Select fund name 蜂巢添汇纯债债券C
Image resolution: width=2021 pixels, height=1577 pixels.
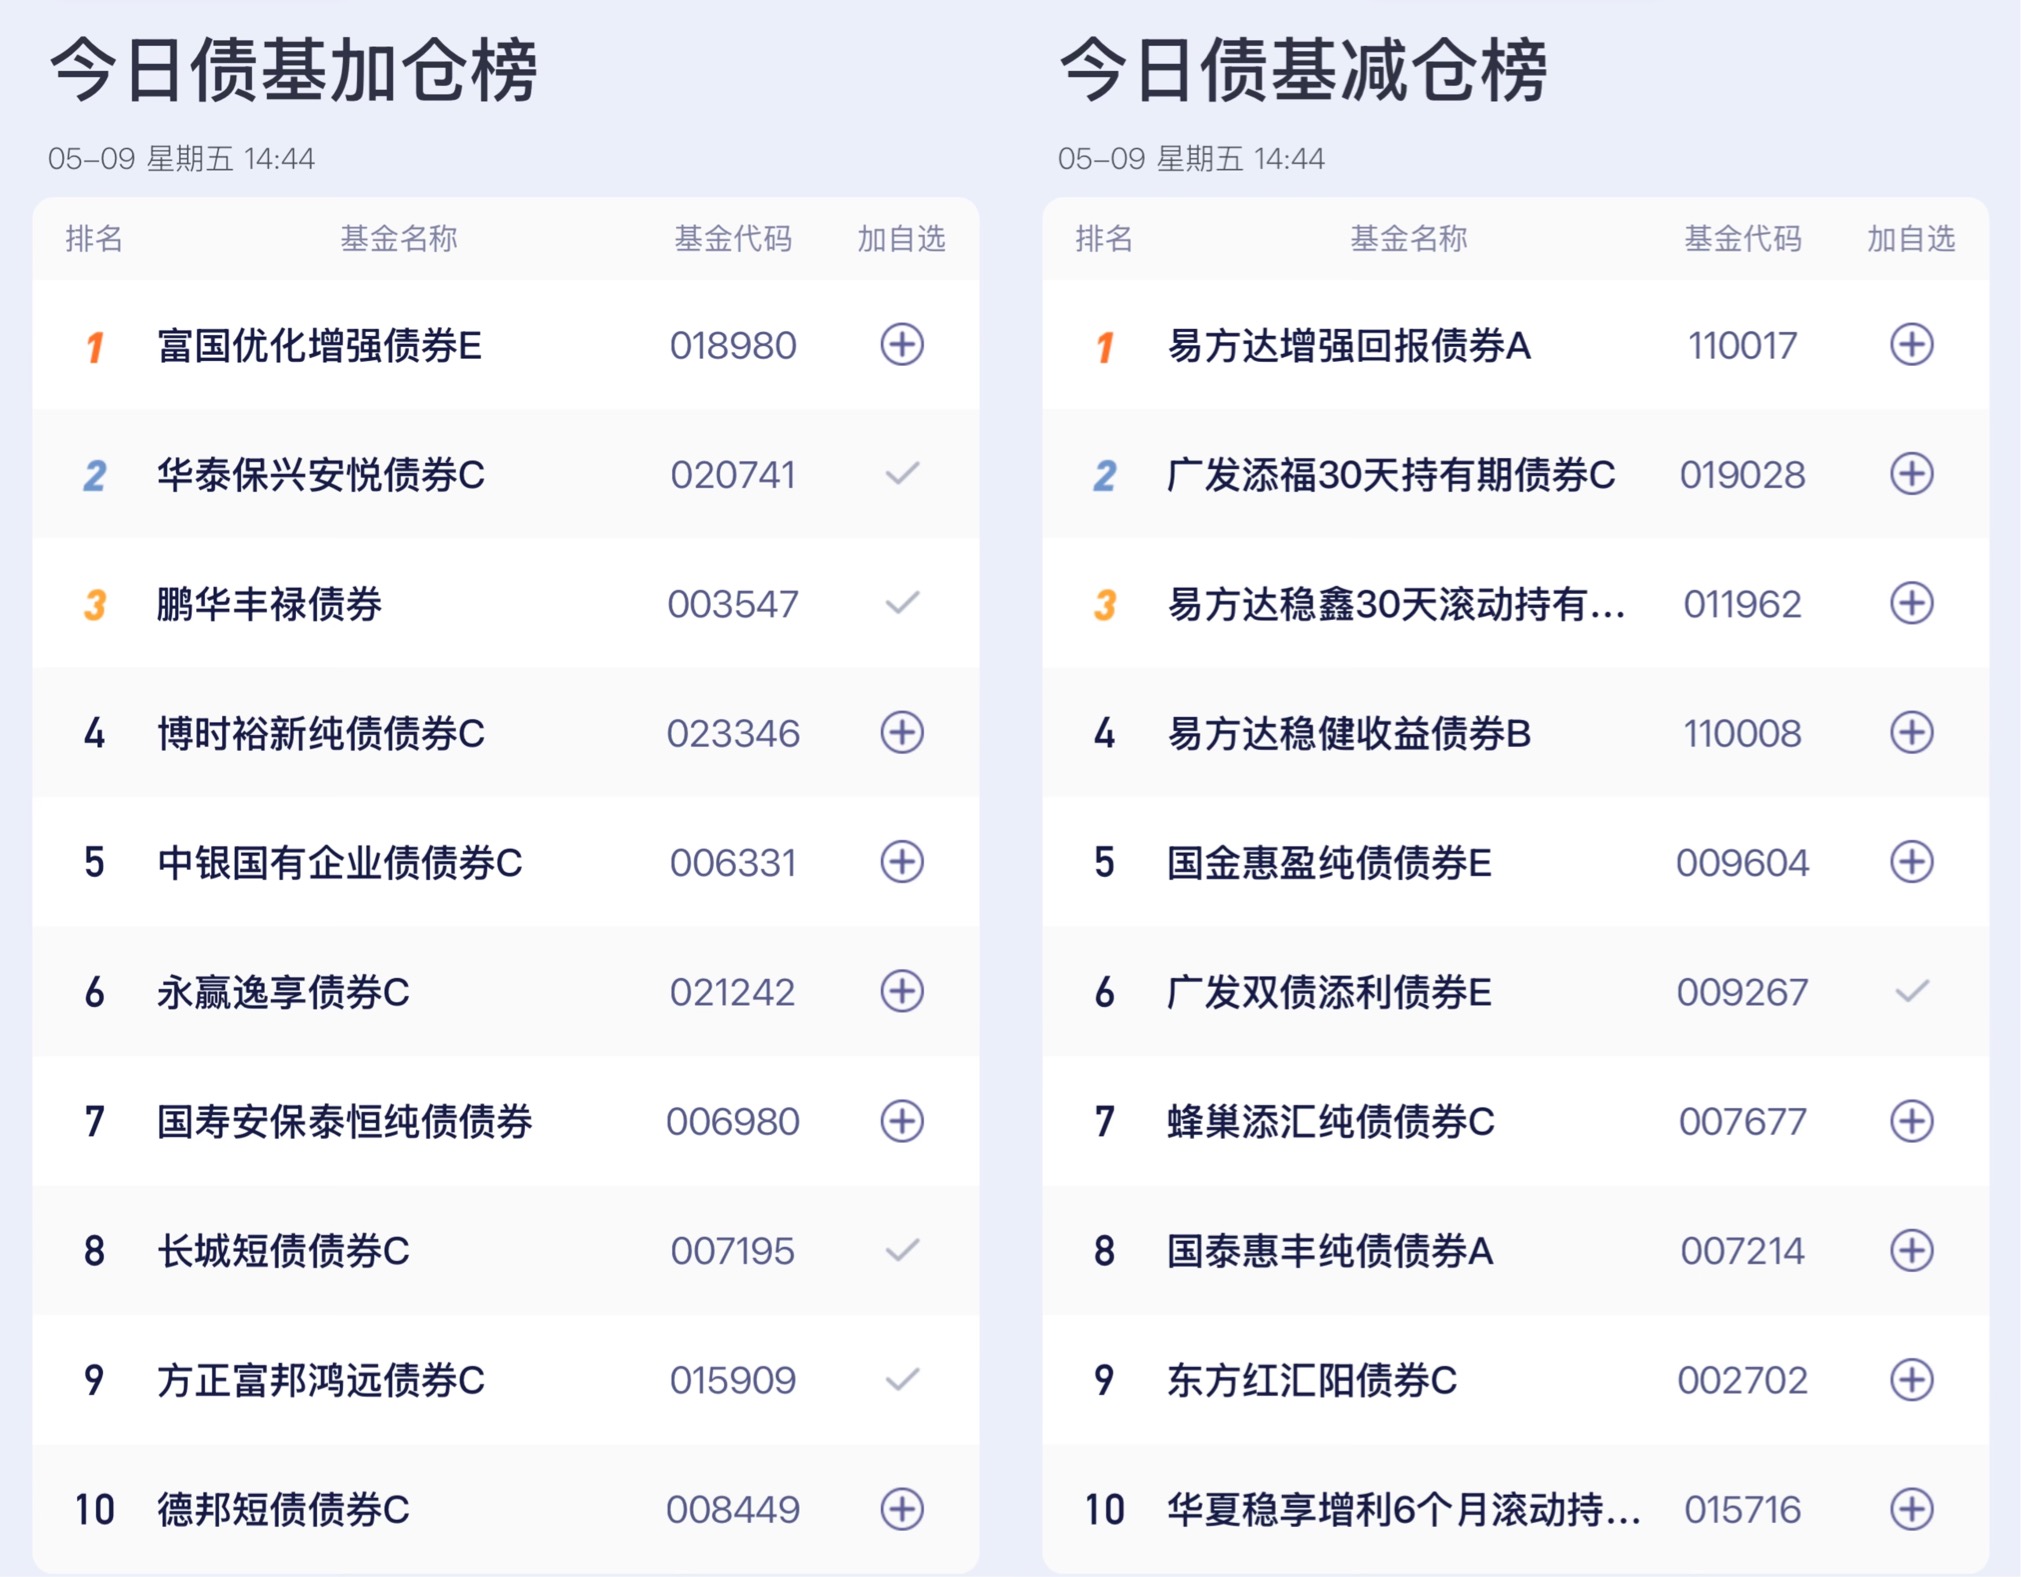coord(1331,1122)
